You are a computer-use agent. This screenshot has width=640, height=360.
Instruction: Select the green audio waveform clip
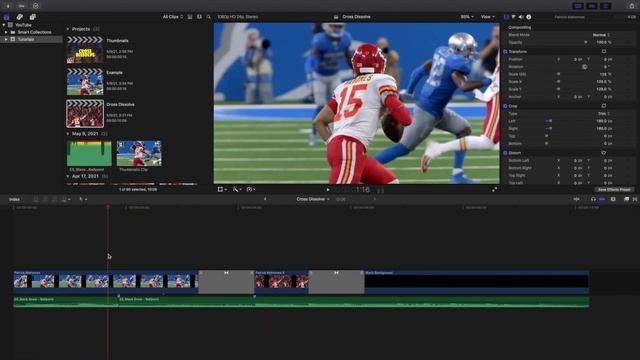89,153
